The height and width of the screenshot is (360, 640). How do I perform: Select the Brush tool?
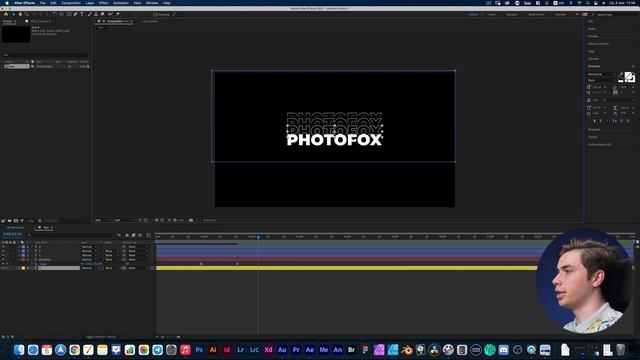coord(90,14)
